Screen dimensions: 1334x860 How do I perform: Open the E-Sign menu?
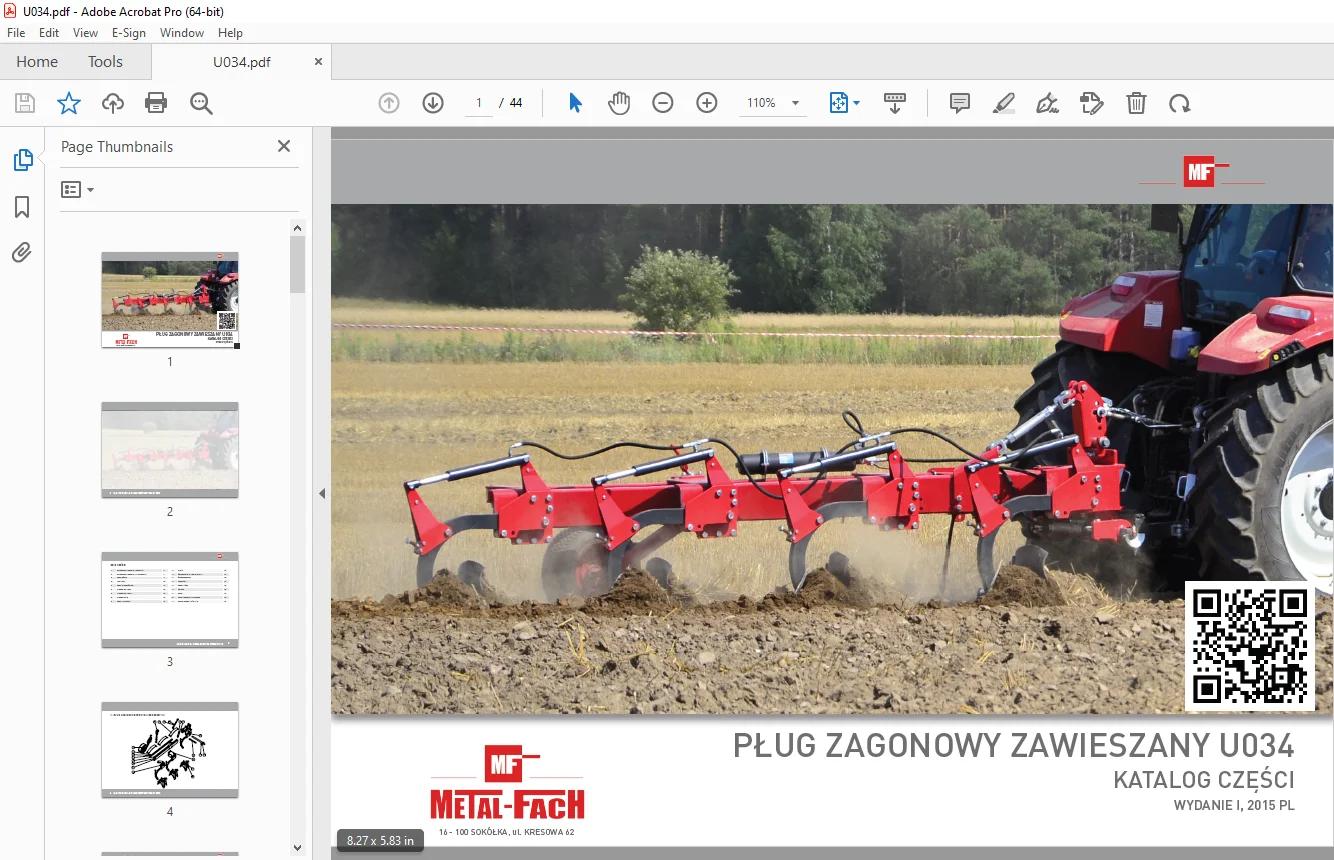click(x=129, y=33)
